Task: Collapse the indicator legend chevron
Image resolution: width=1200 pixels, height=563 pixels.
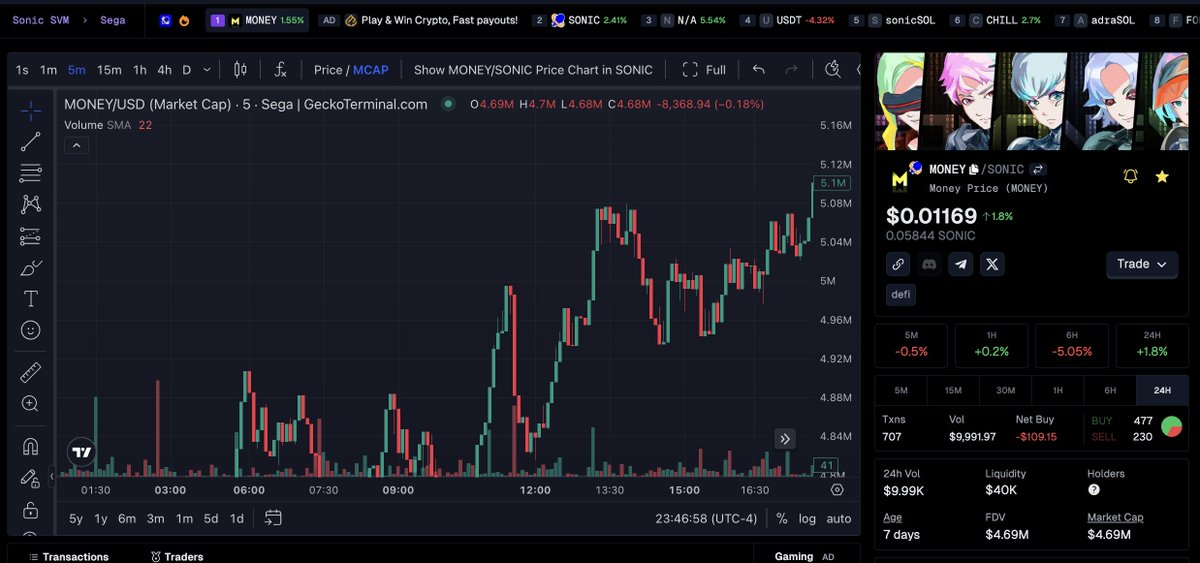Action: pyautogui.click(x=77, y=145)
